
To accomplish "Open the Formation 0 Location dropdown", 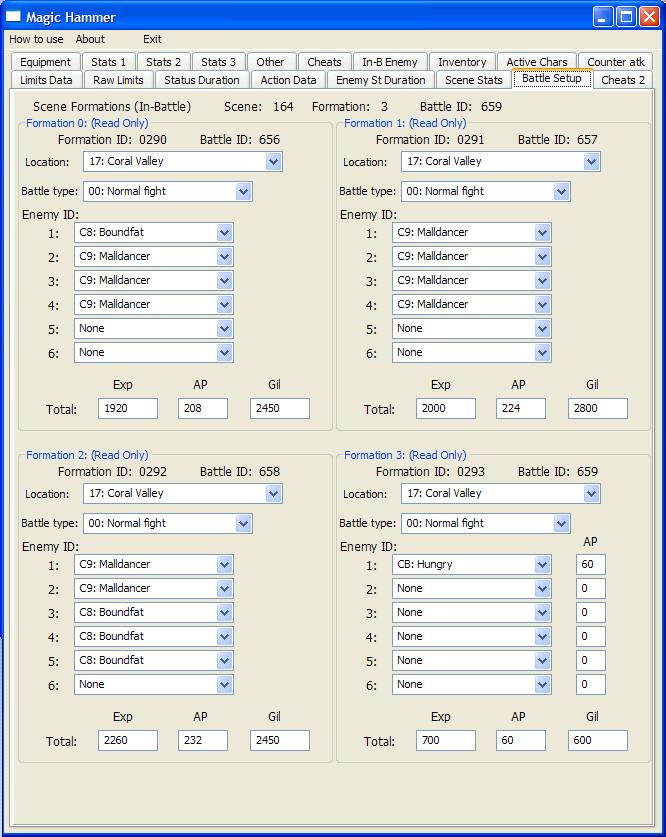I will tap(183, 162).
